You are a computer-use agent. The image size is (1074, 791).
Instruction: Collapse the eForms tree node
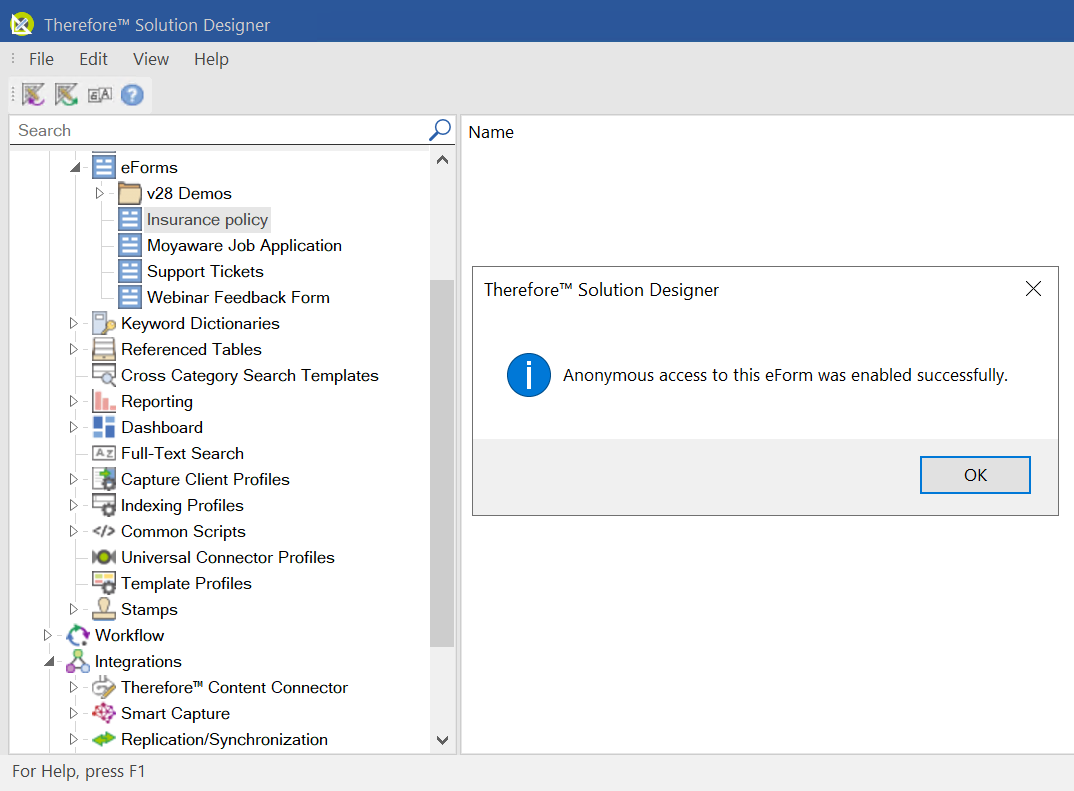[74, 168]
